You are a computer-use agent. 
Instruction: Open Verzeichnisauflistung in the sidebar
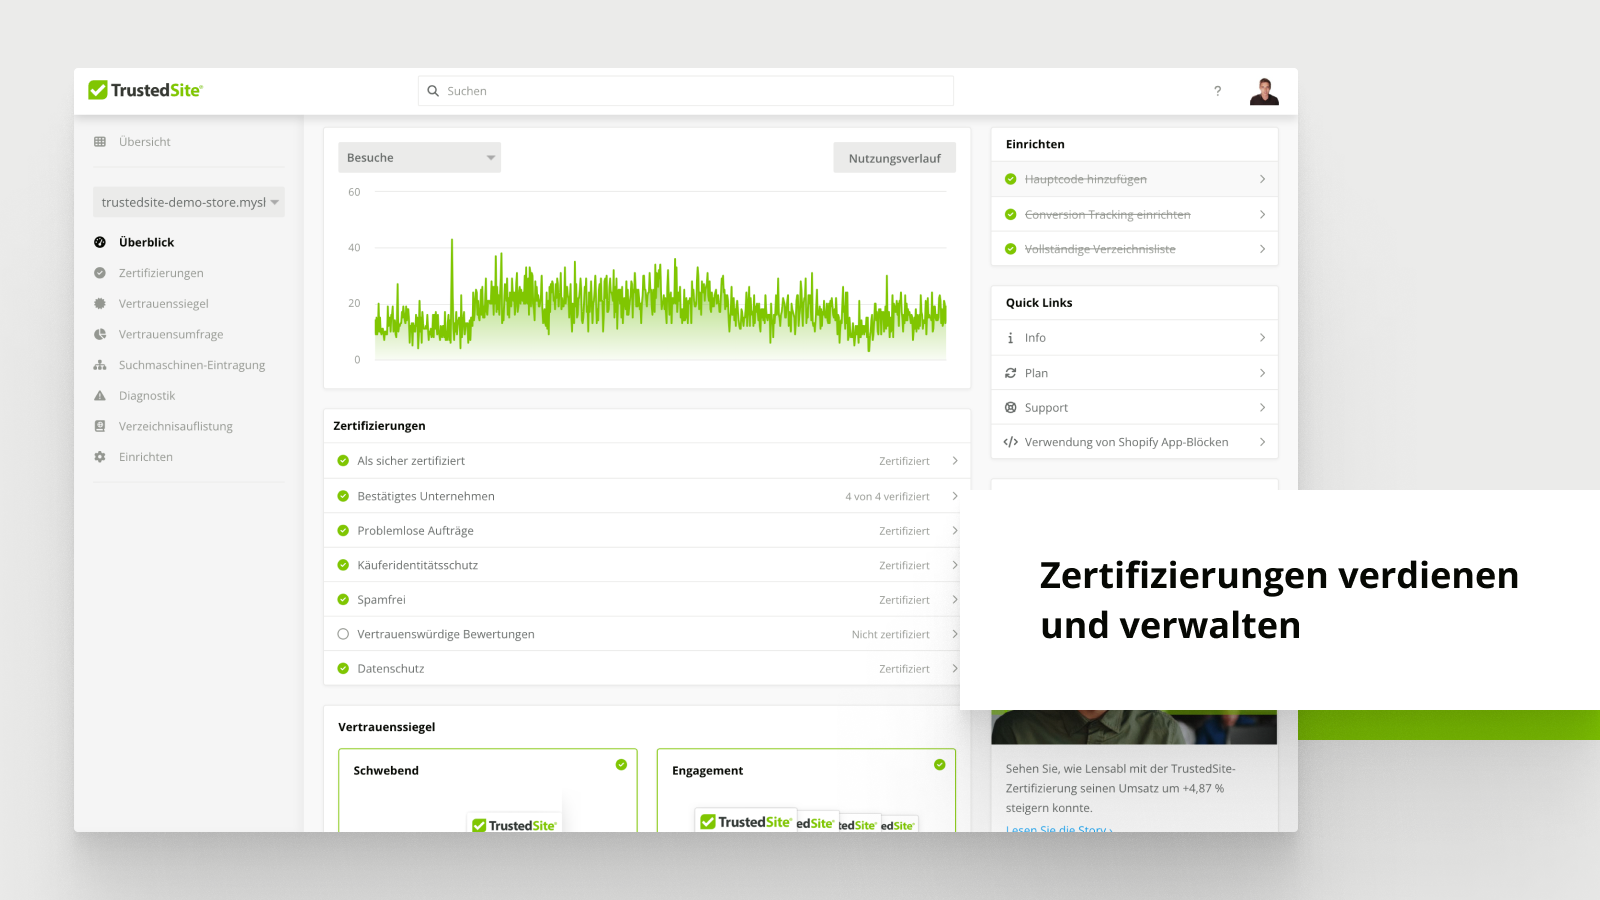click(176, 426)
